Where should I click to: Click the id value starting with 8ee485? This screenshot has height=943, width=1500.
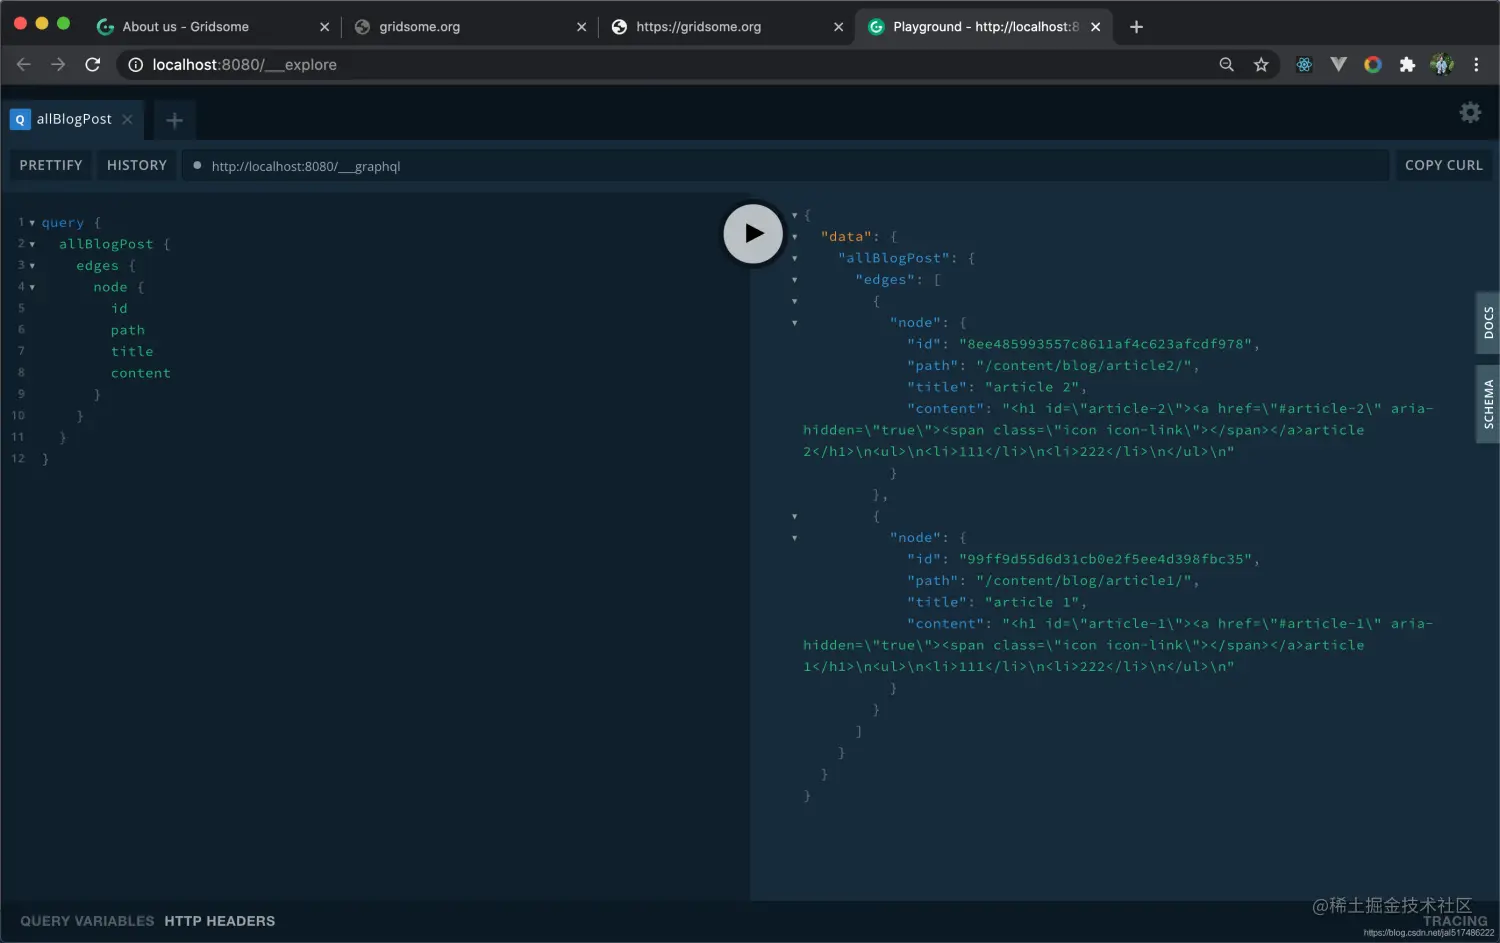coord(1105,344)
